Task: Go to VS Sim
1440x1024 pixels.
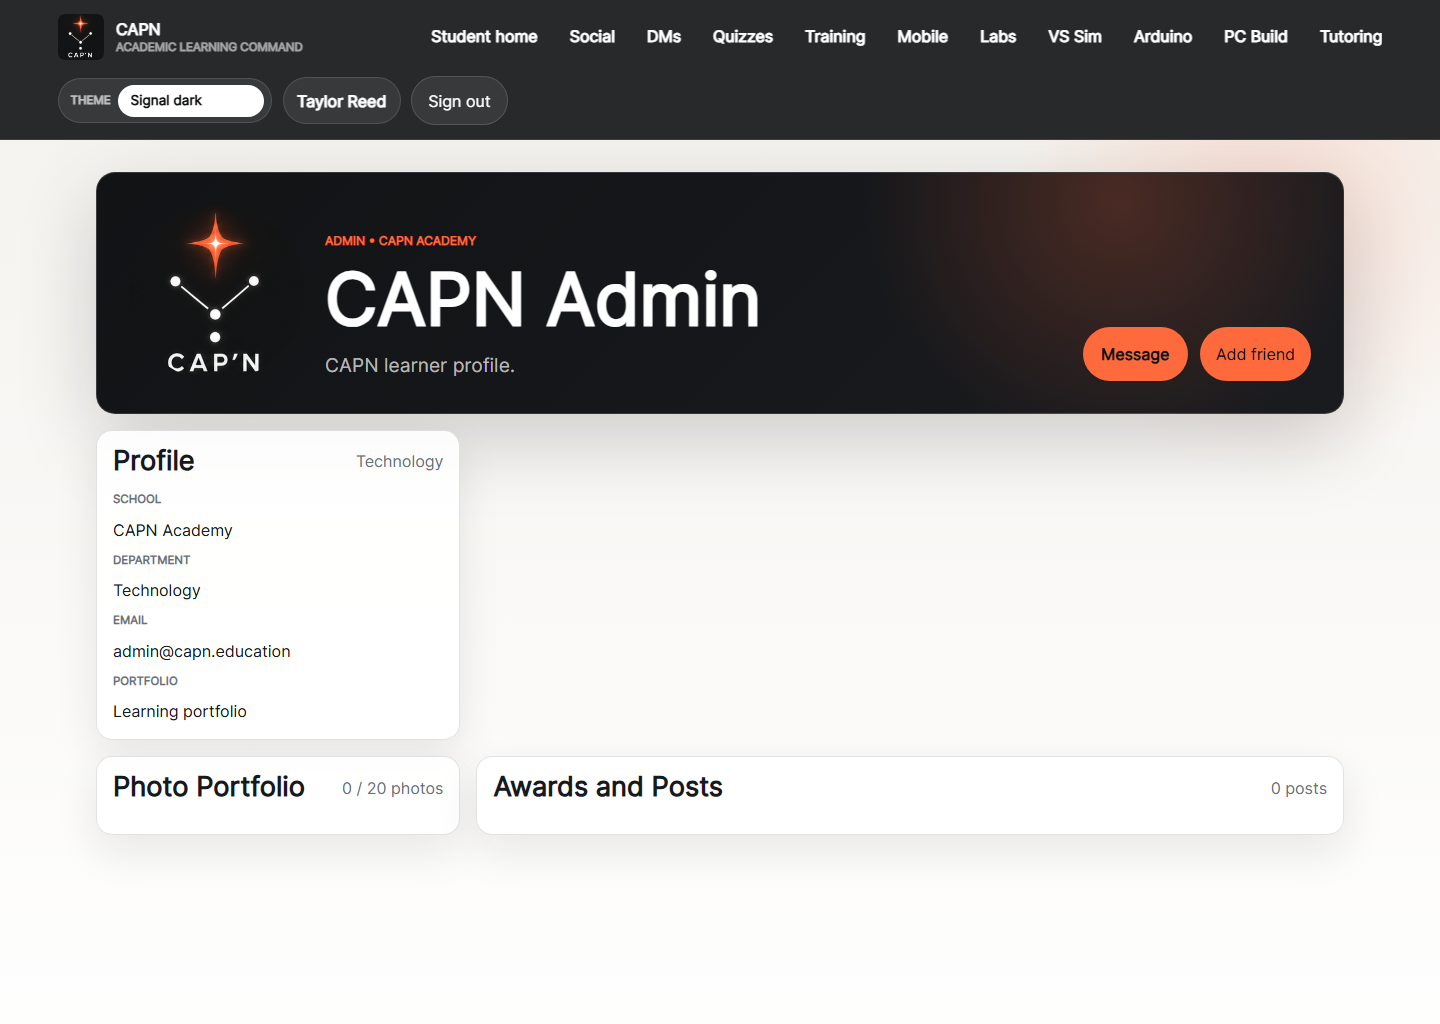Action: 1075,37
